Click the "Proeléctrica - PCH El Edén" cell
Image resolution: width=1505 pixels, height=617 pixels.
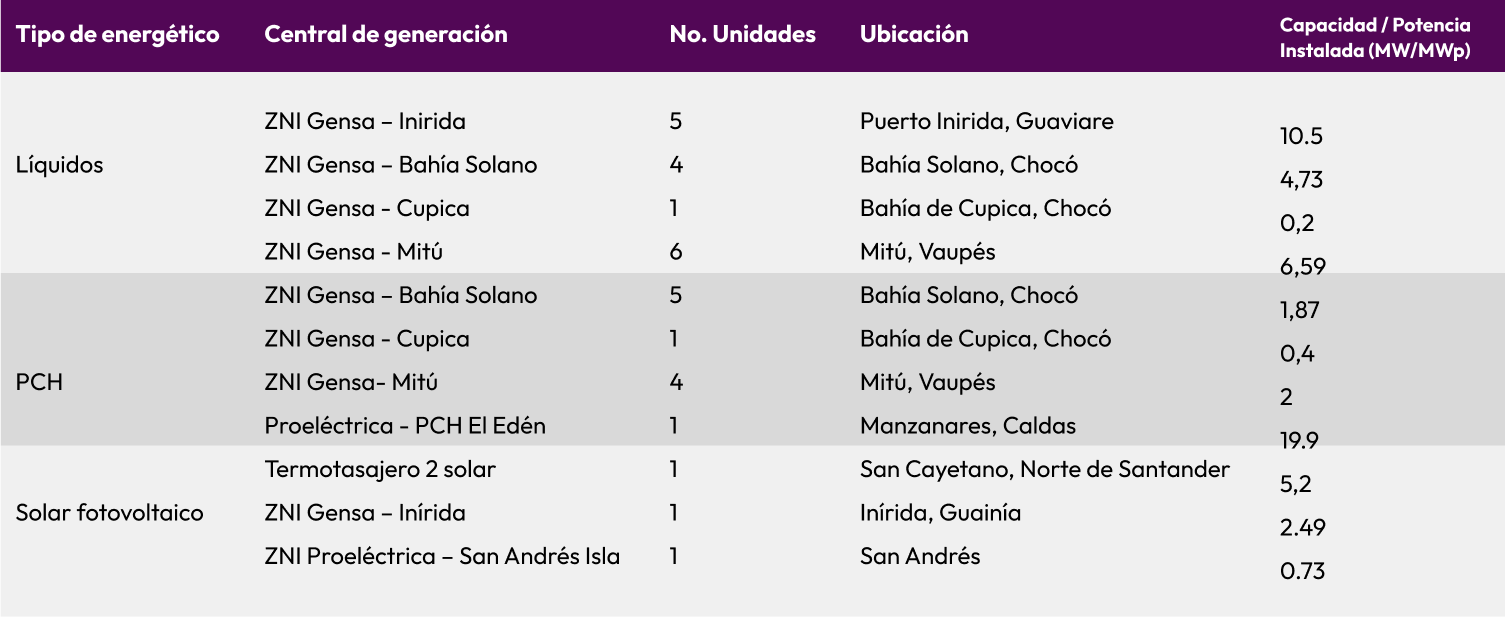tap(405, 426)
